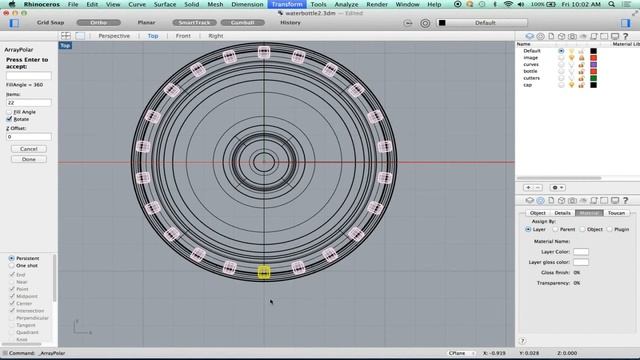Click Wi-Fi status icon in menu bar
Viewport: 640px width, 360px height.
508,4
